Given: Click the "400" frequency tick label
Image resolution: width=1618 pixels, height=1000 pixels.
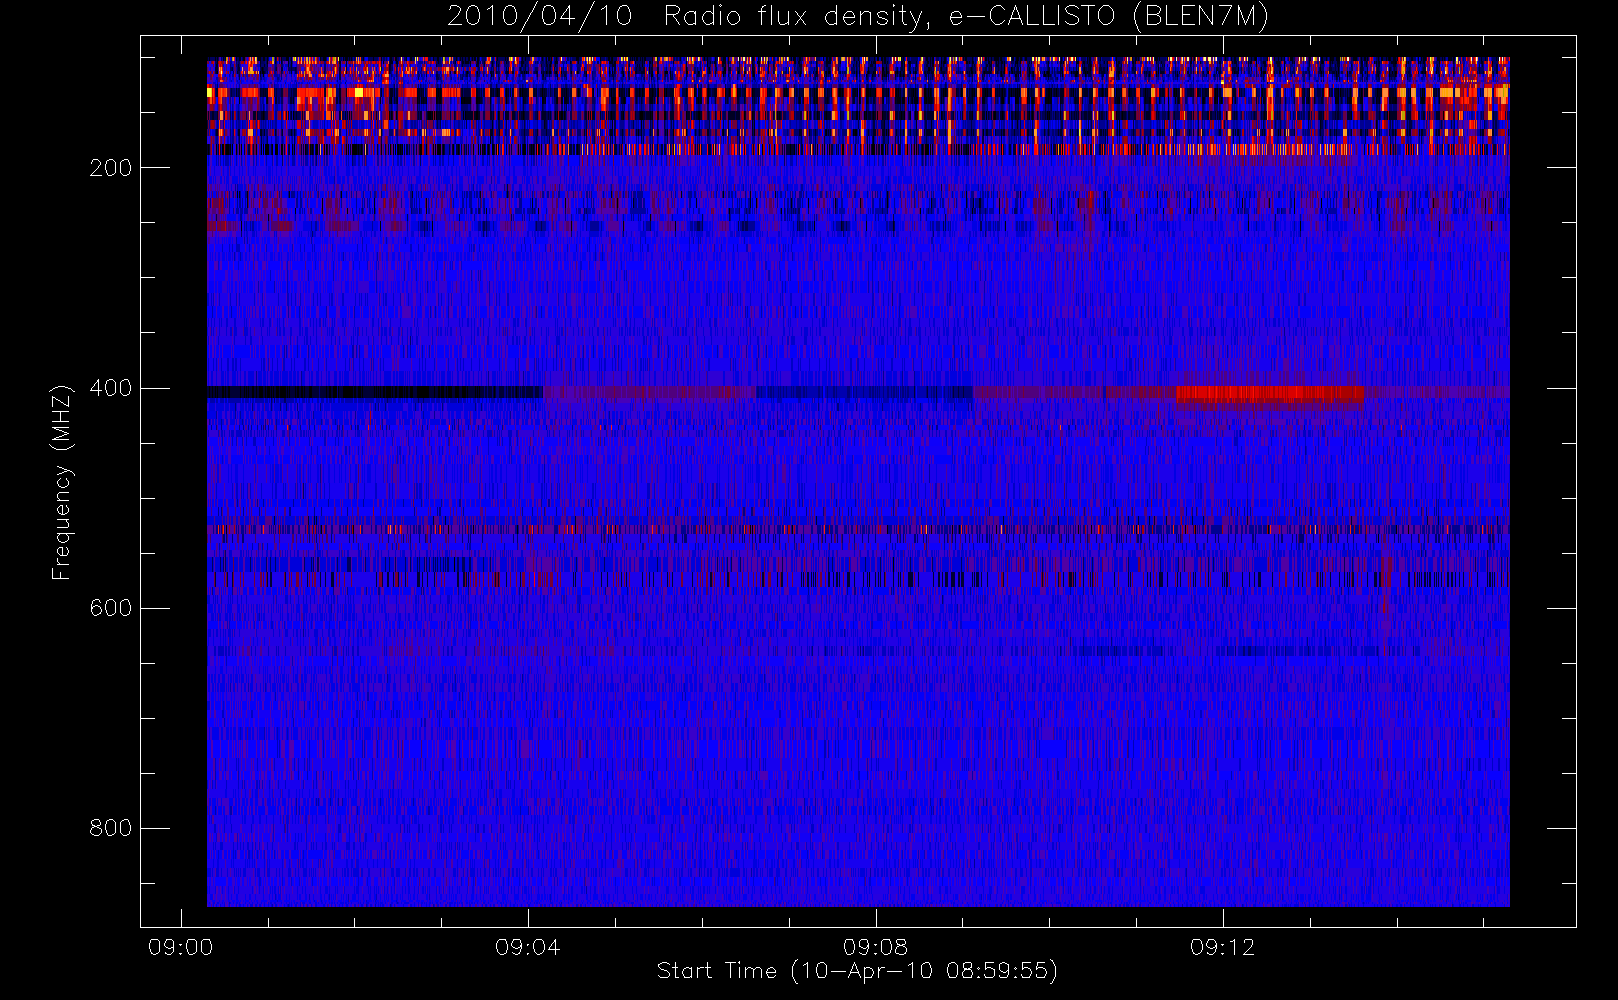Looking at the screenshot, I should click(110, 388).
